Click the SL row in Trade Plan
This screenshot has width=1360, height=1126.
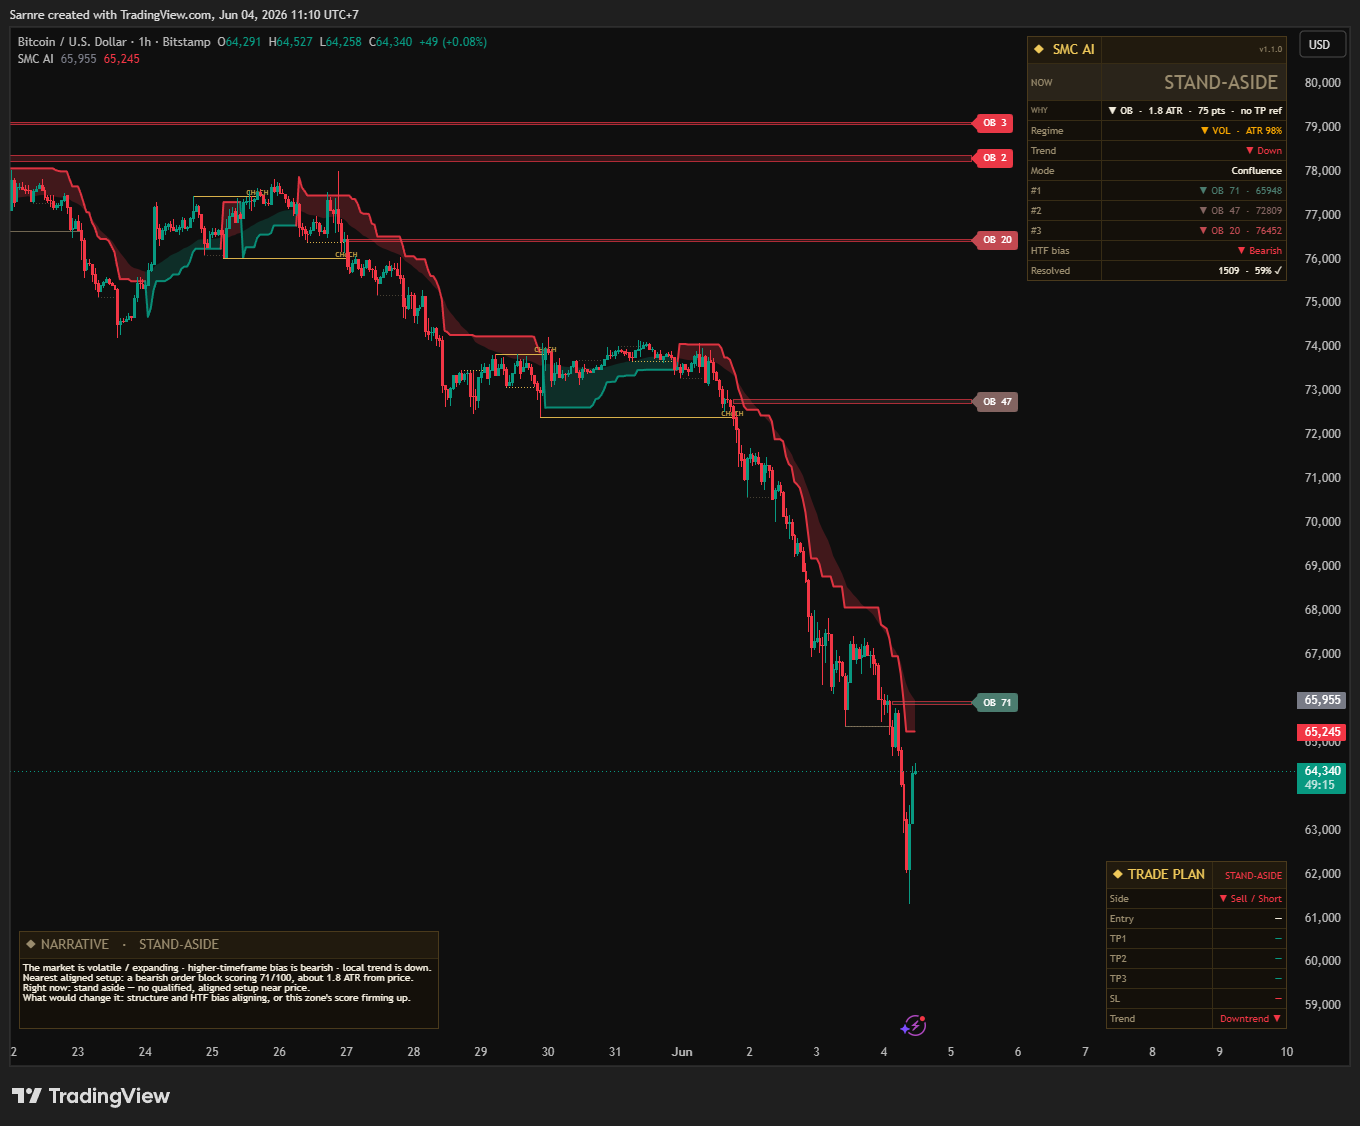coord(1196,999)
